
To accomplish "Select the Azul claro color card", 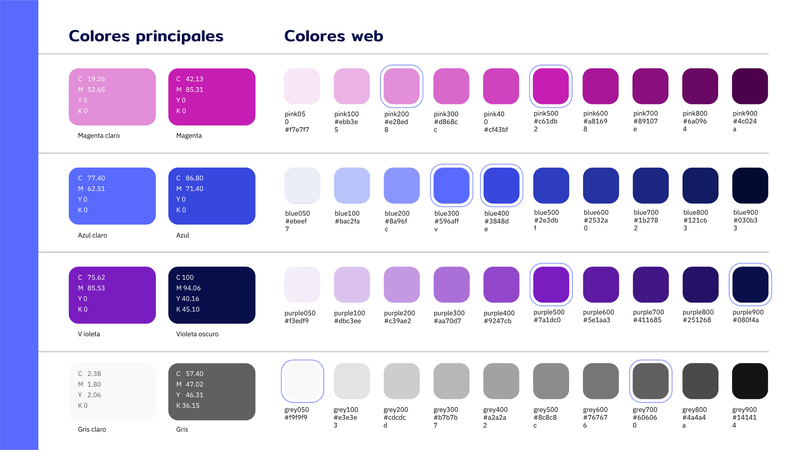I will [112, 196].
